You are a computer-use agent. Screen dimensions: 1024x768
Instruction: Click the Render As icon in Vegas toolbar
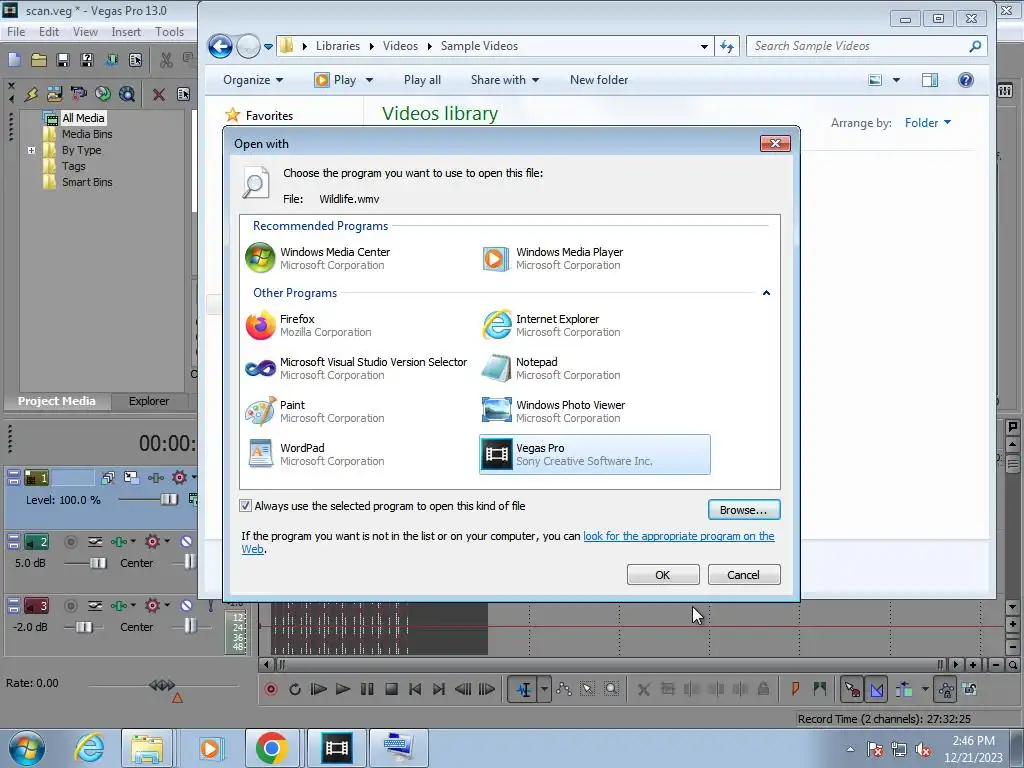coord(112,60)
